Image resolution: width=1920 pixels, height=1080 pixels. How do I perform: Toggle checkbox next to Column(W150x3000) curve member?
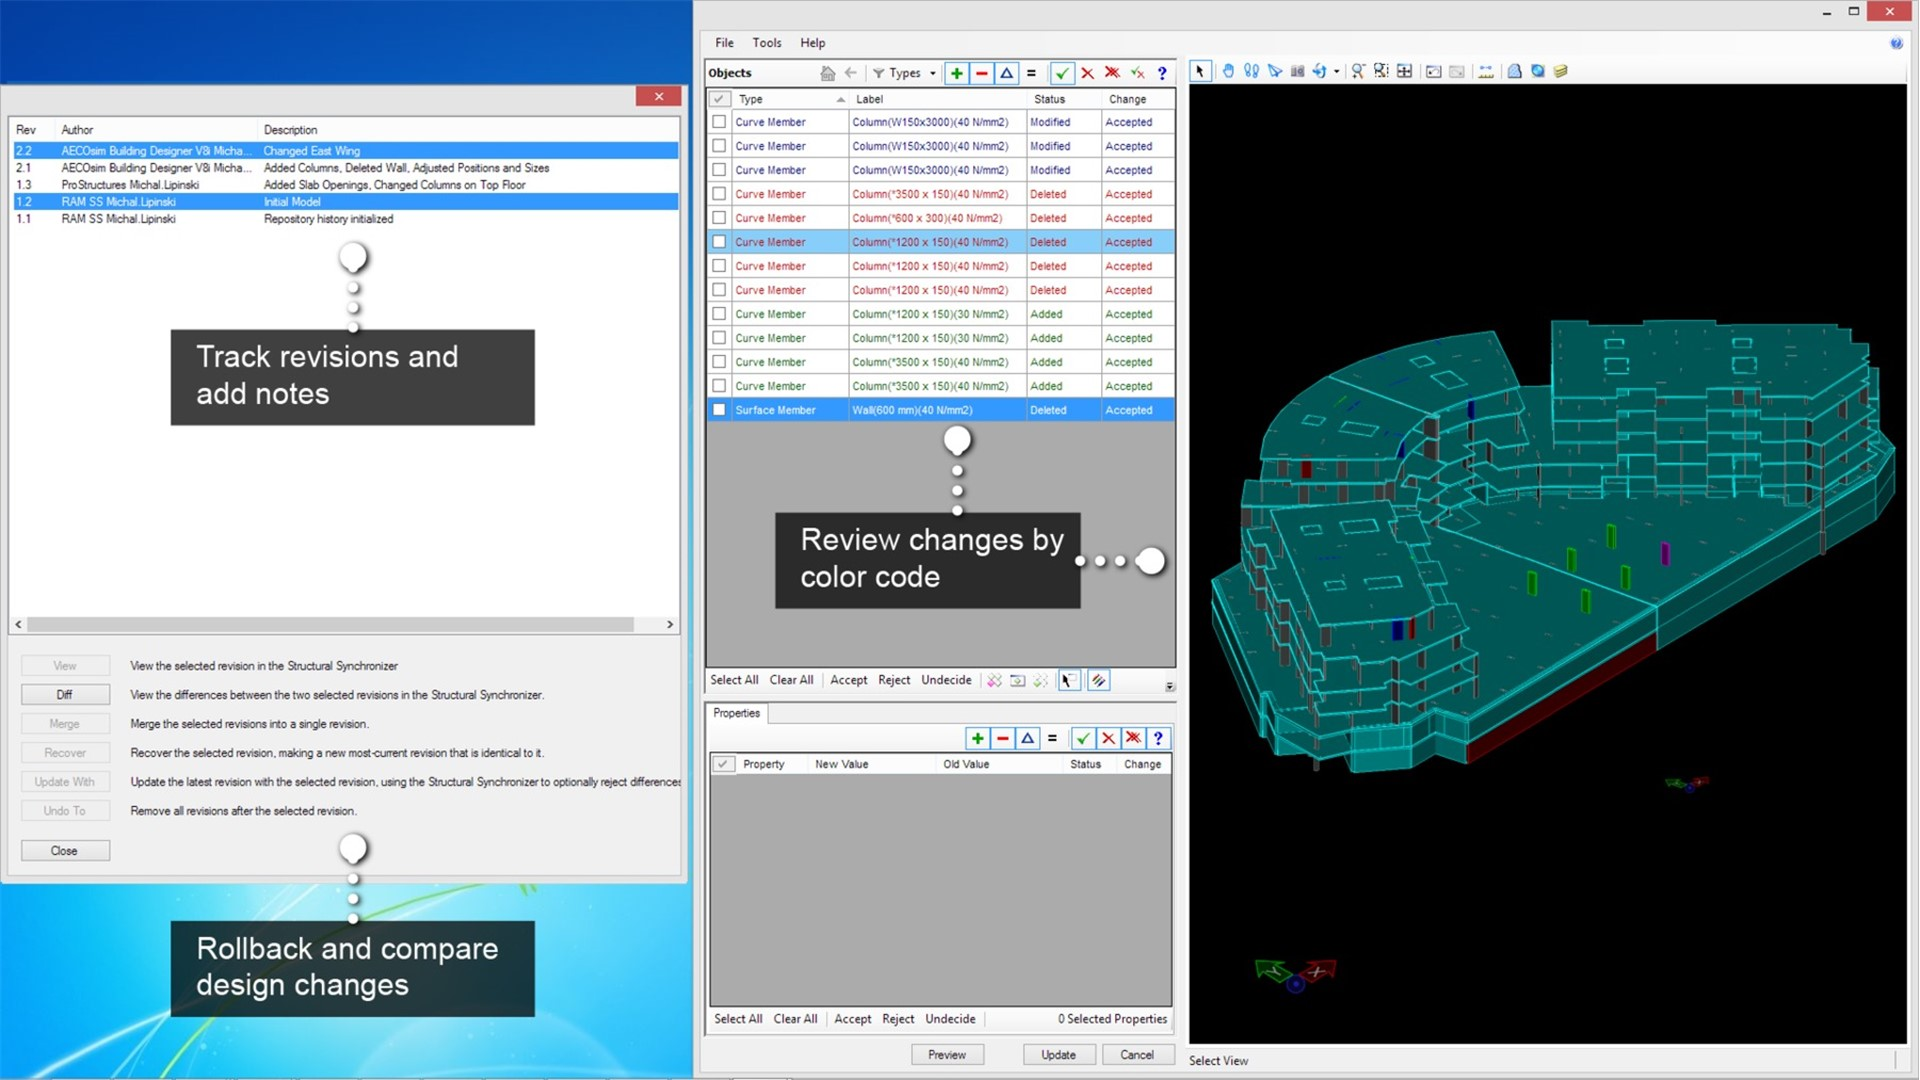coord(719,121)
